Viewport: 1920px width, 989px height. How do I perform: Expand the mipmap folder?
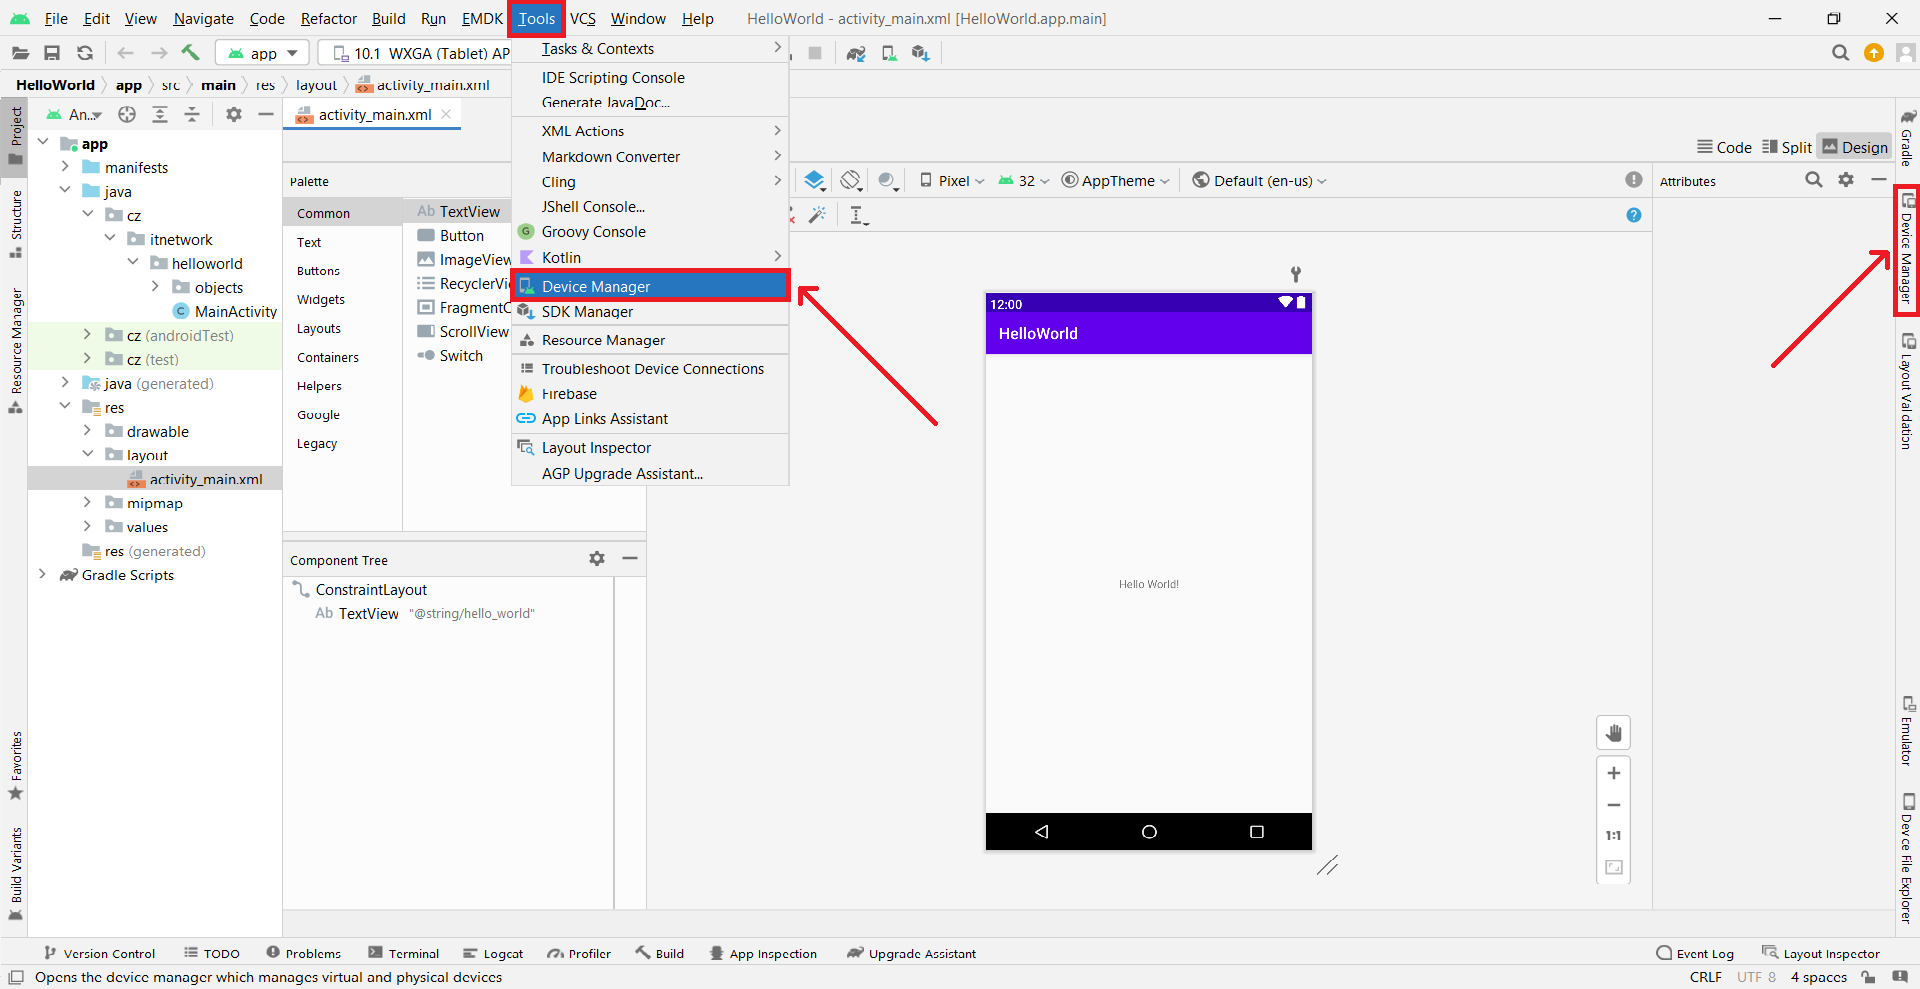(x=87, y=503)
